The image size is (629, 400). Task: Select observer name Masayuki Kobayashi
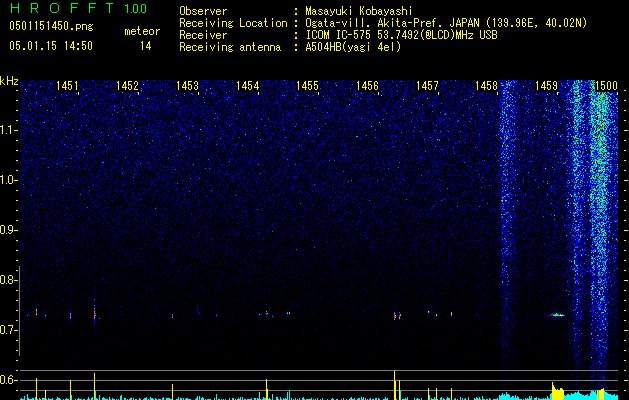click(x=359, y=11)
